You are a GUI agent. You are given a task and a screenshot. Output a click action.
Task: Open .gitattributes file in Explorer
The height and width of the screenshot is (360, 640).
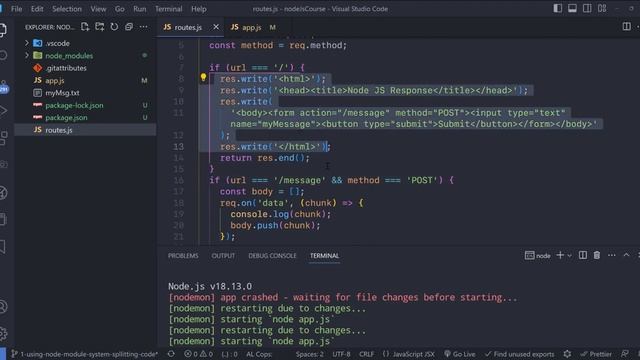point(85,68)
